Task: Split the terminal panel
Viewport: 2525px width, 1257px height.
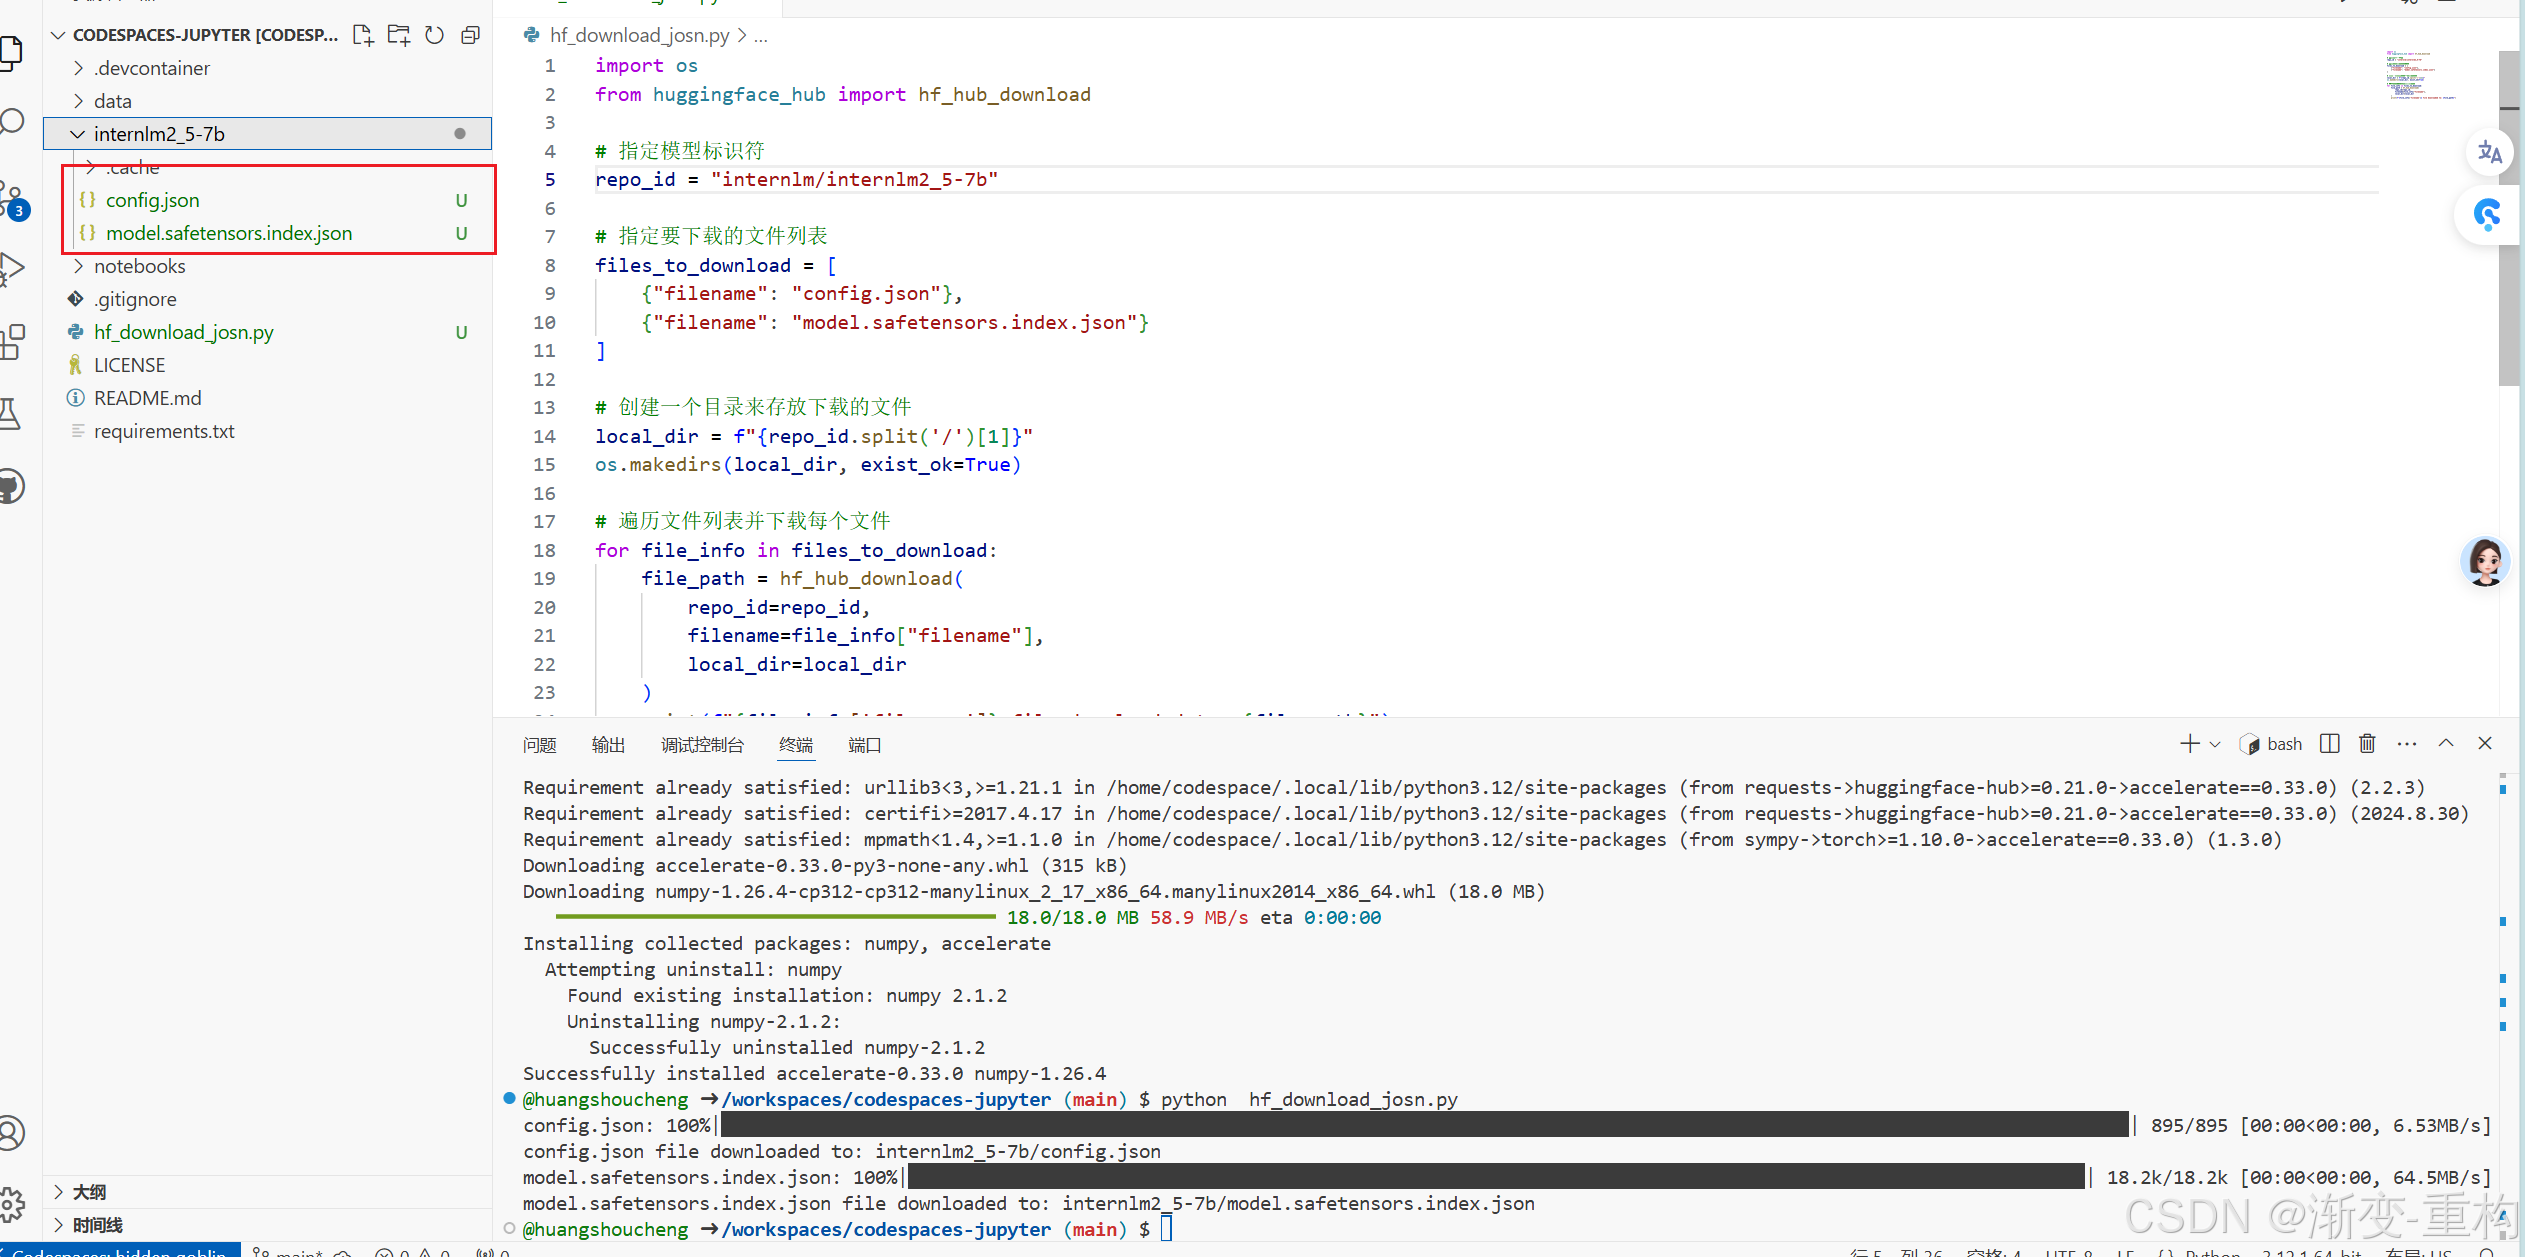Action: 2329,744
